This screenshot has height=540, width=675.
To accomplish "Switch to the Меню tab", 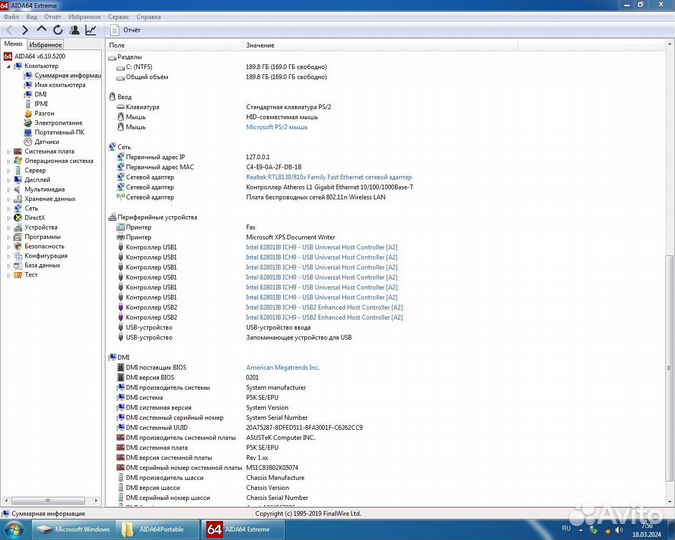I will coord(13,44).
